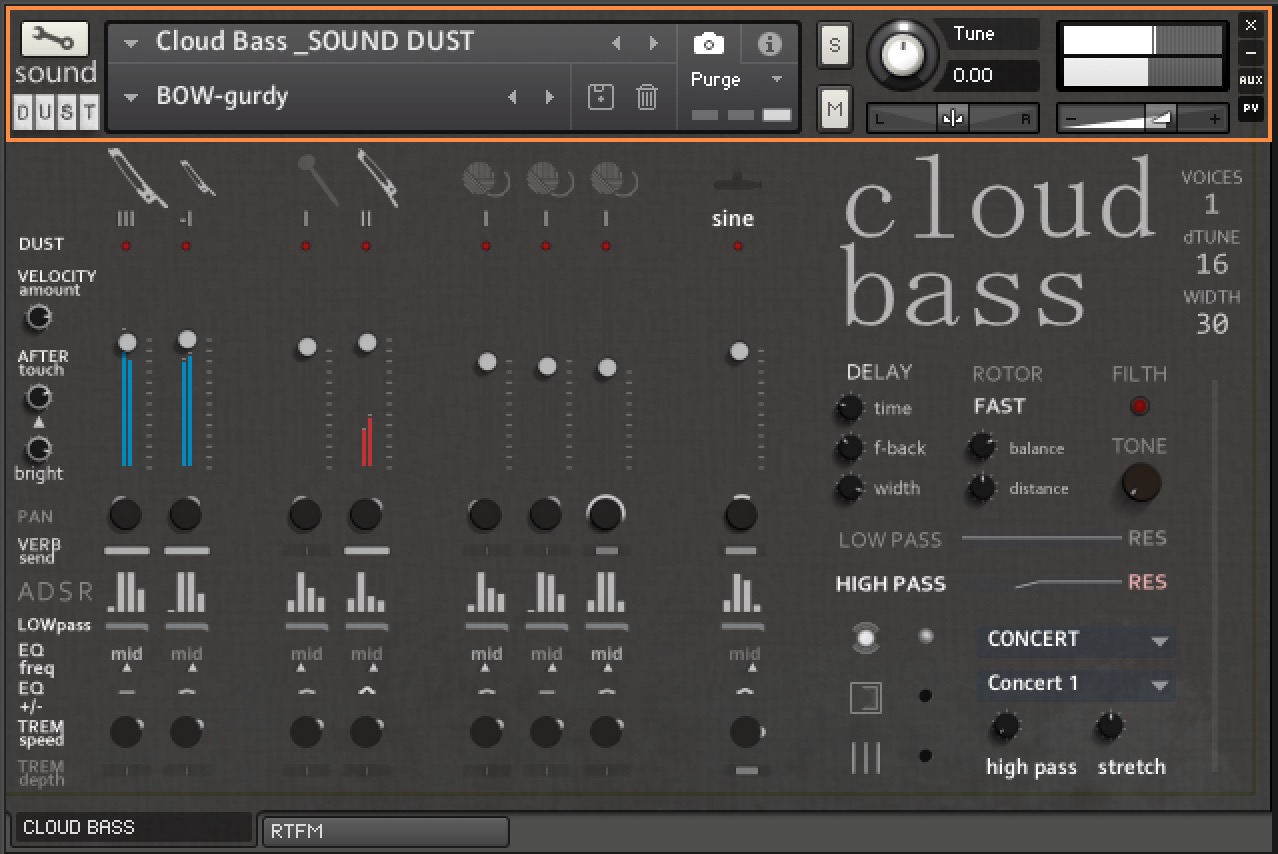Solo the instrument with S button
Viewport: 1278px width, 854px height.
point(835,45)
